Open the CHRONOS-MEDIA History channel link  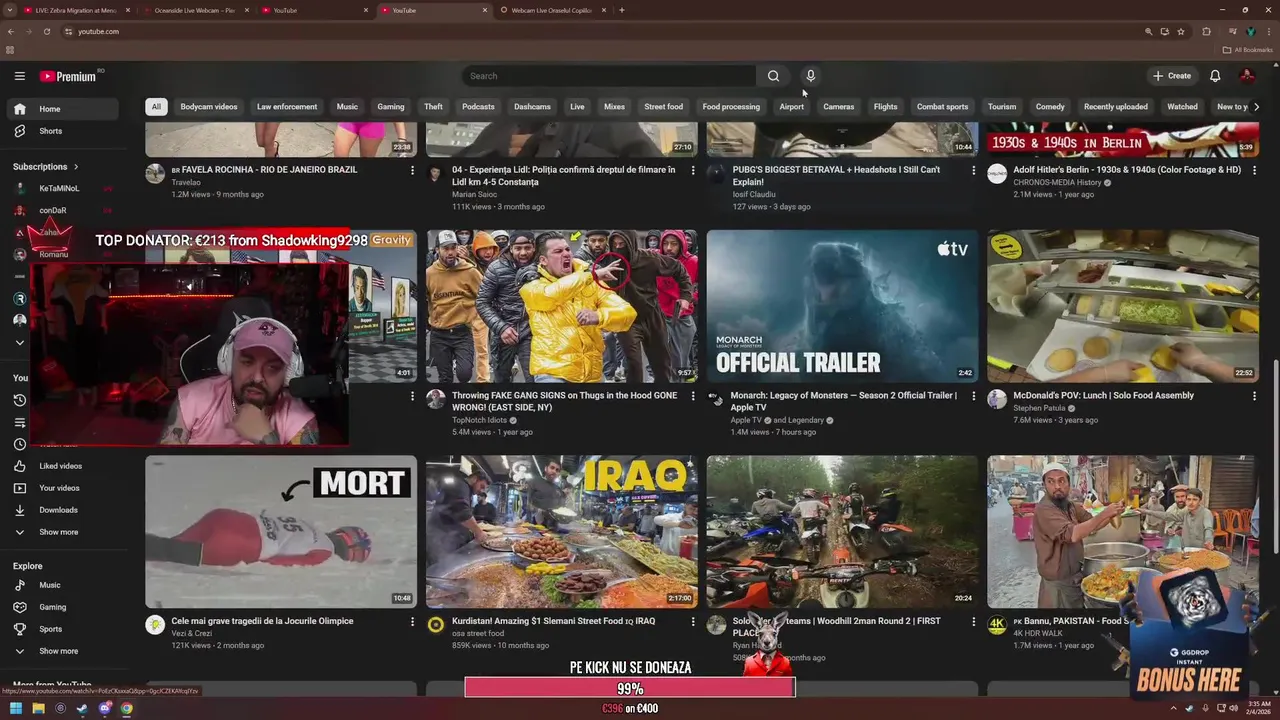click(1057, 183)
